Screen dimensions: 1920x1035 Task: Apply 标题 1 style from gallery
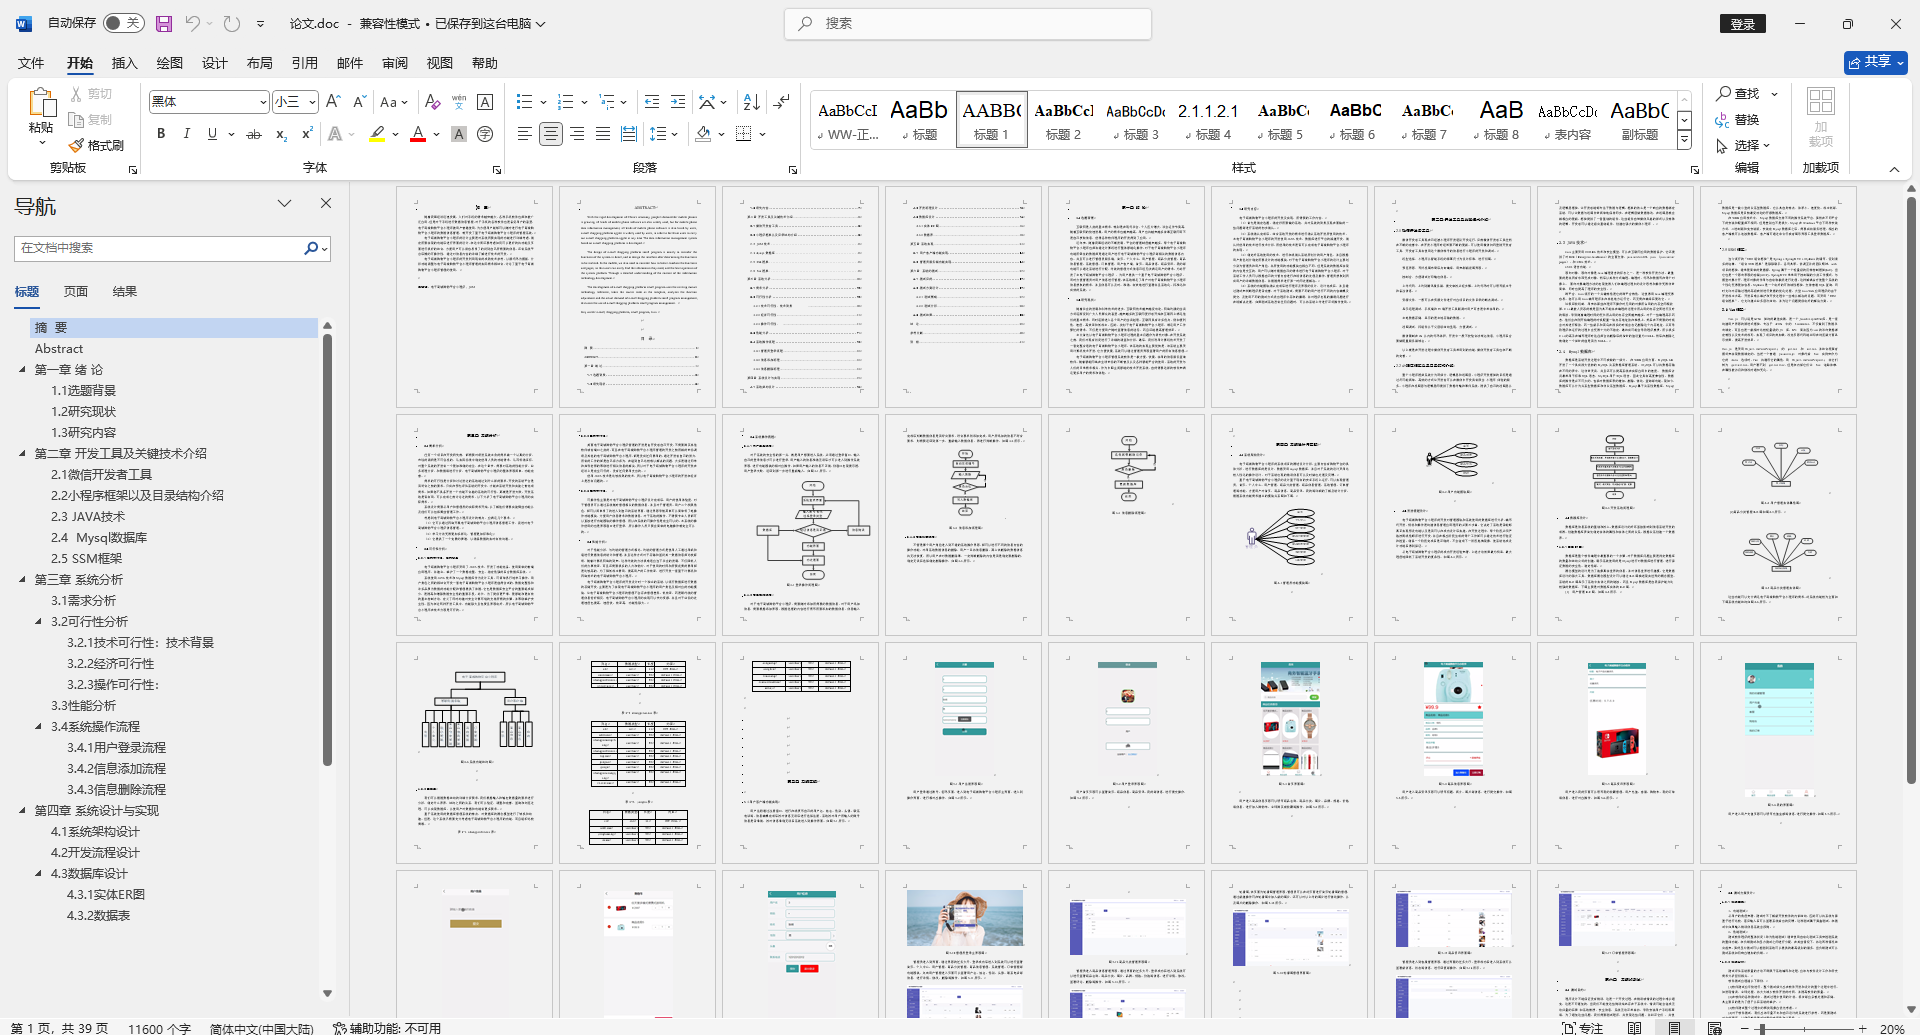pos(991,119)
